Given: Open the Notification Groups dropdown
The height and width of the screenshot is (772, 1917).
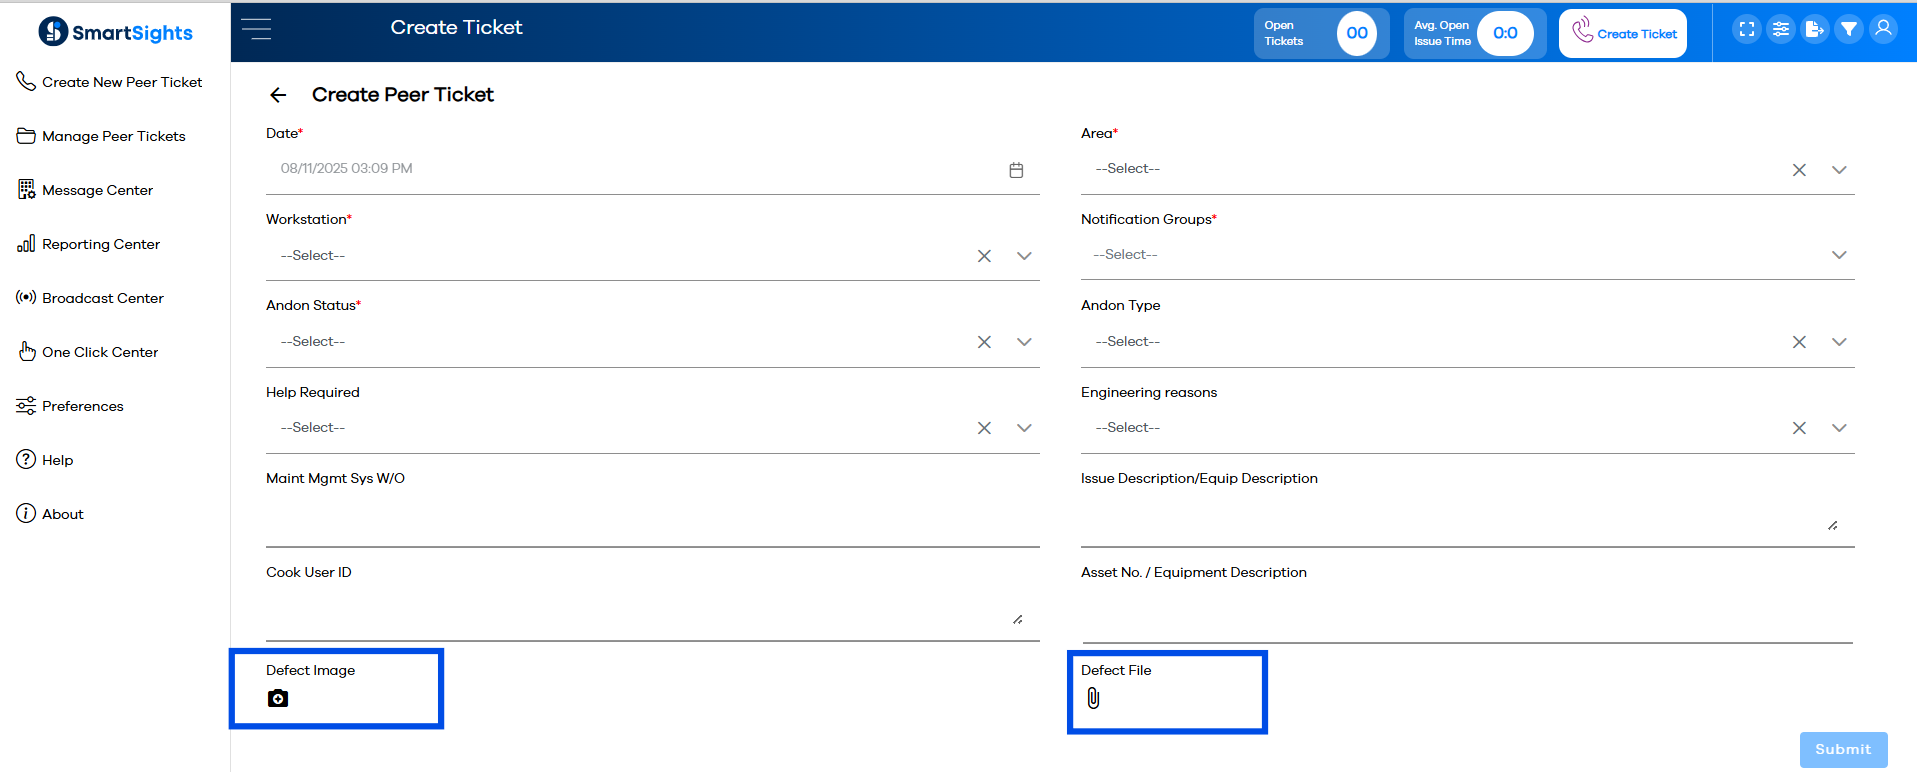Looking at the screenshot, I should tap(1839, 255).
